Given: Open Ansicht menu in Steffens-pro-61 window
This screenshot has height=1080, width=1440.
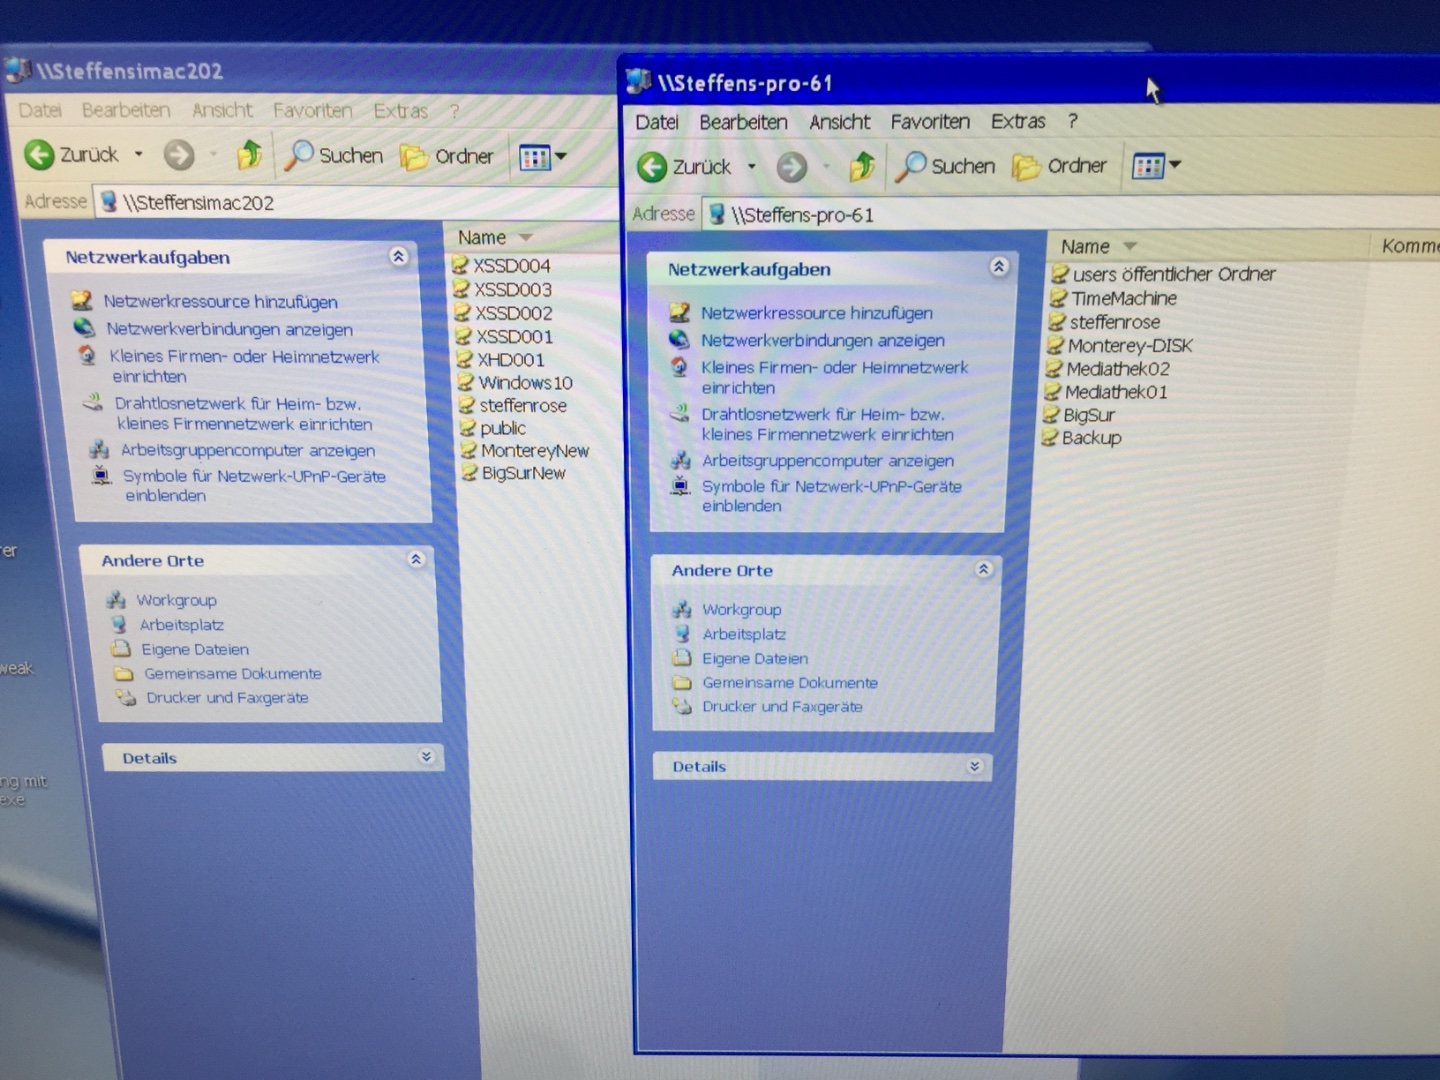Looking at the screenshot, I should (x=840, y=122).
